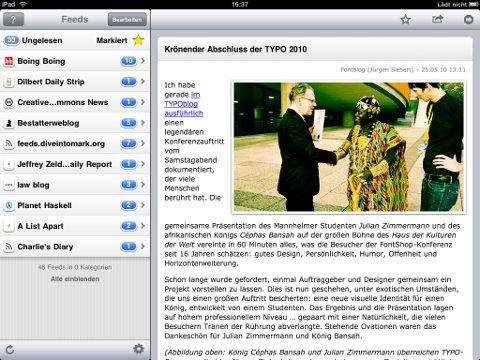
Task: Expand A List Apart row chevron
Action: click(x=143, y=226)
